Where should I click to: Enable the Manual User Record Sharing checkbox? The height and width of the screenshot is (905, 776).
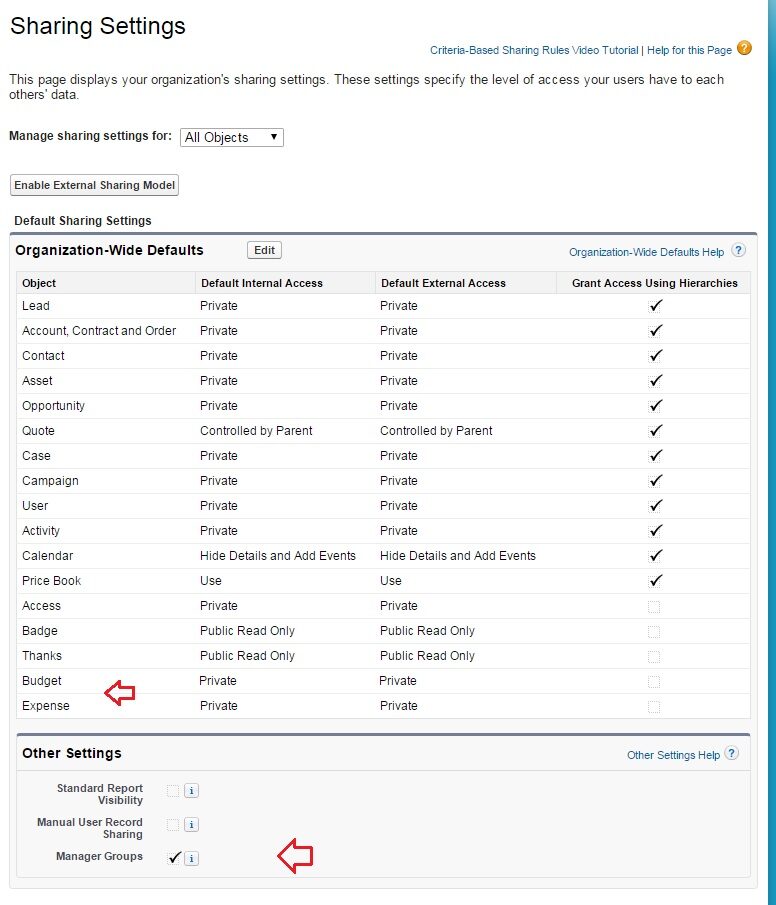click(x=173, y=825)
